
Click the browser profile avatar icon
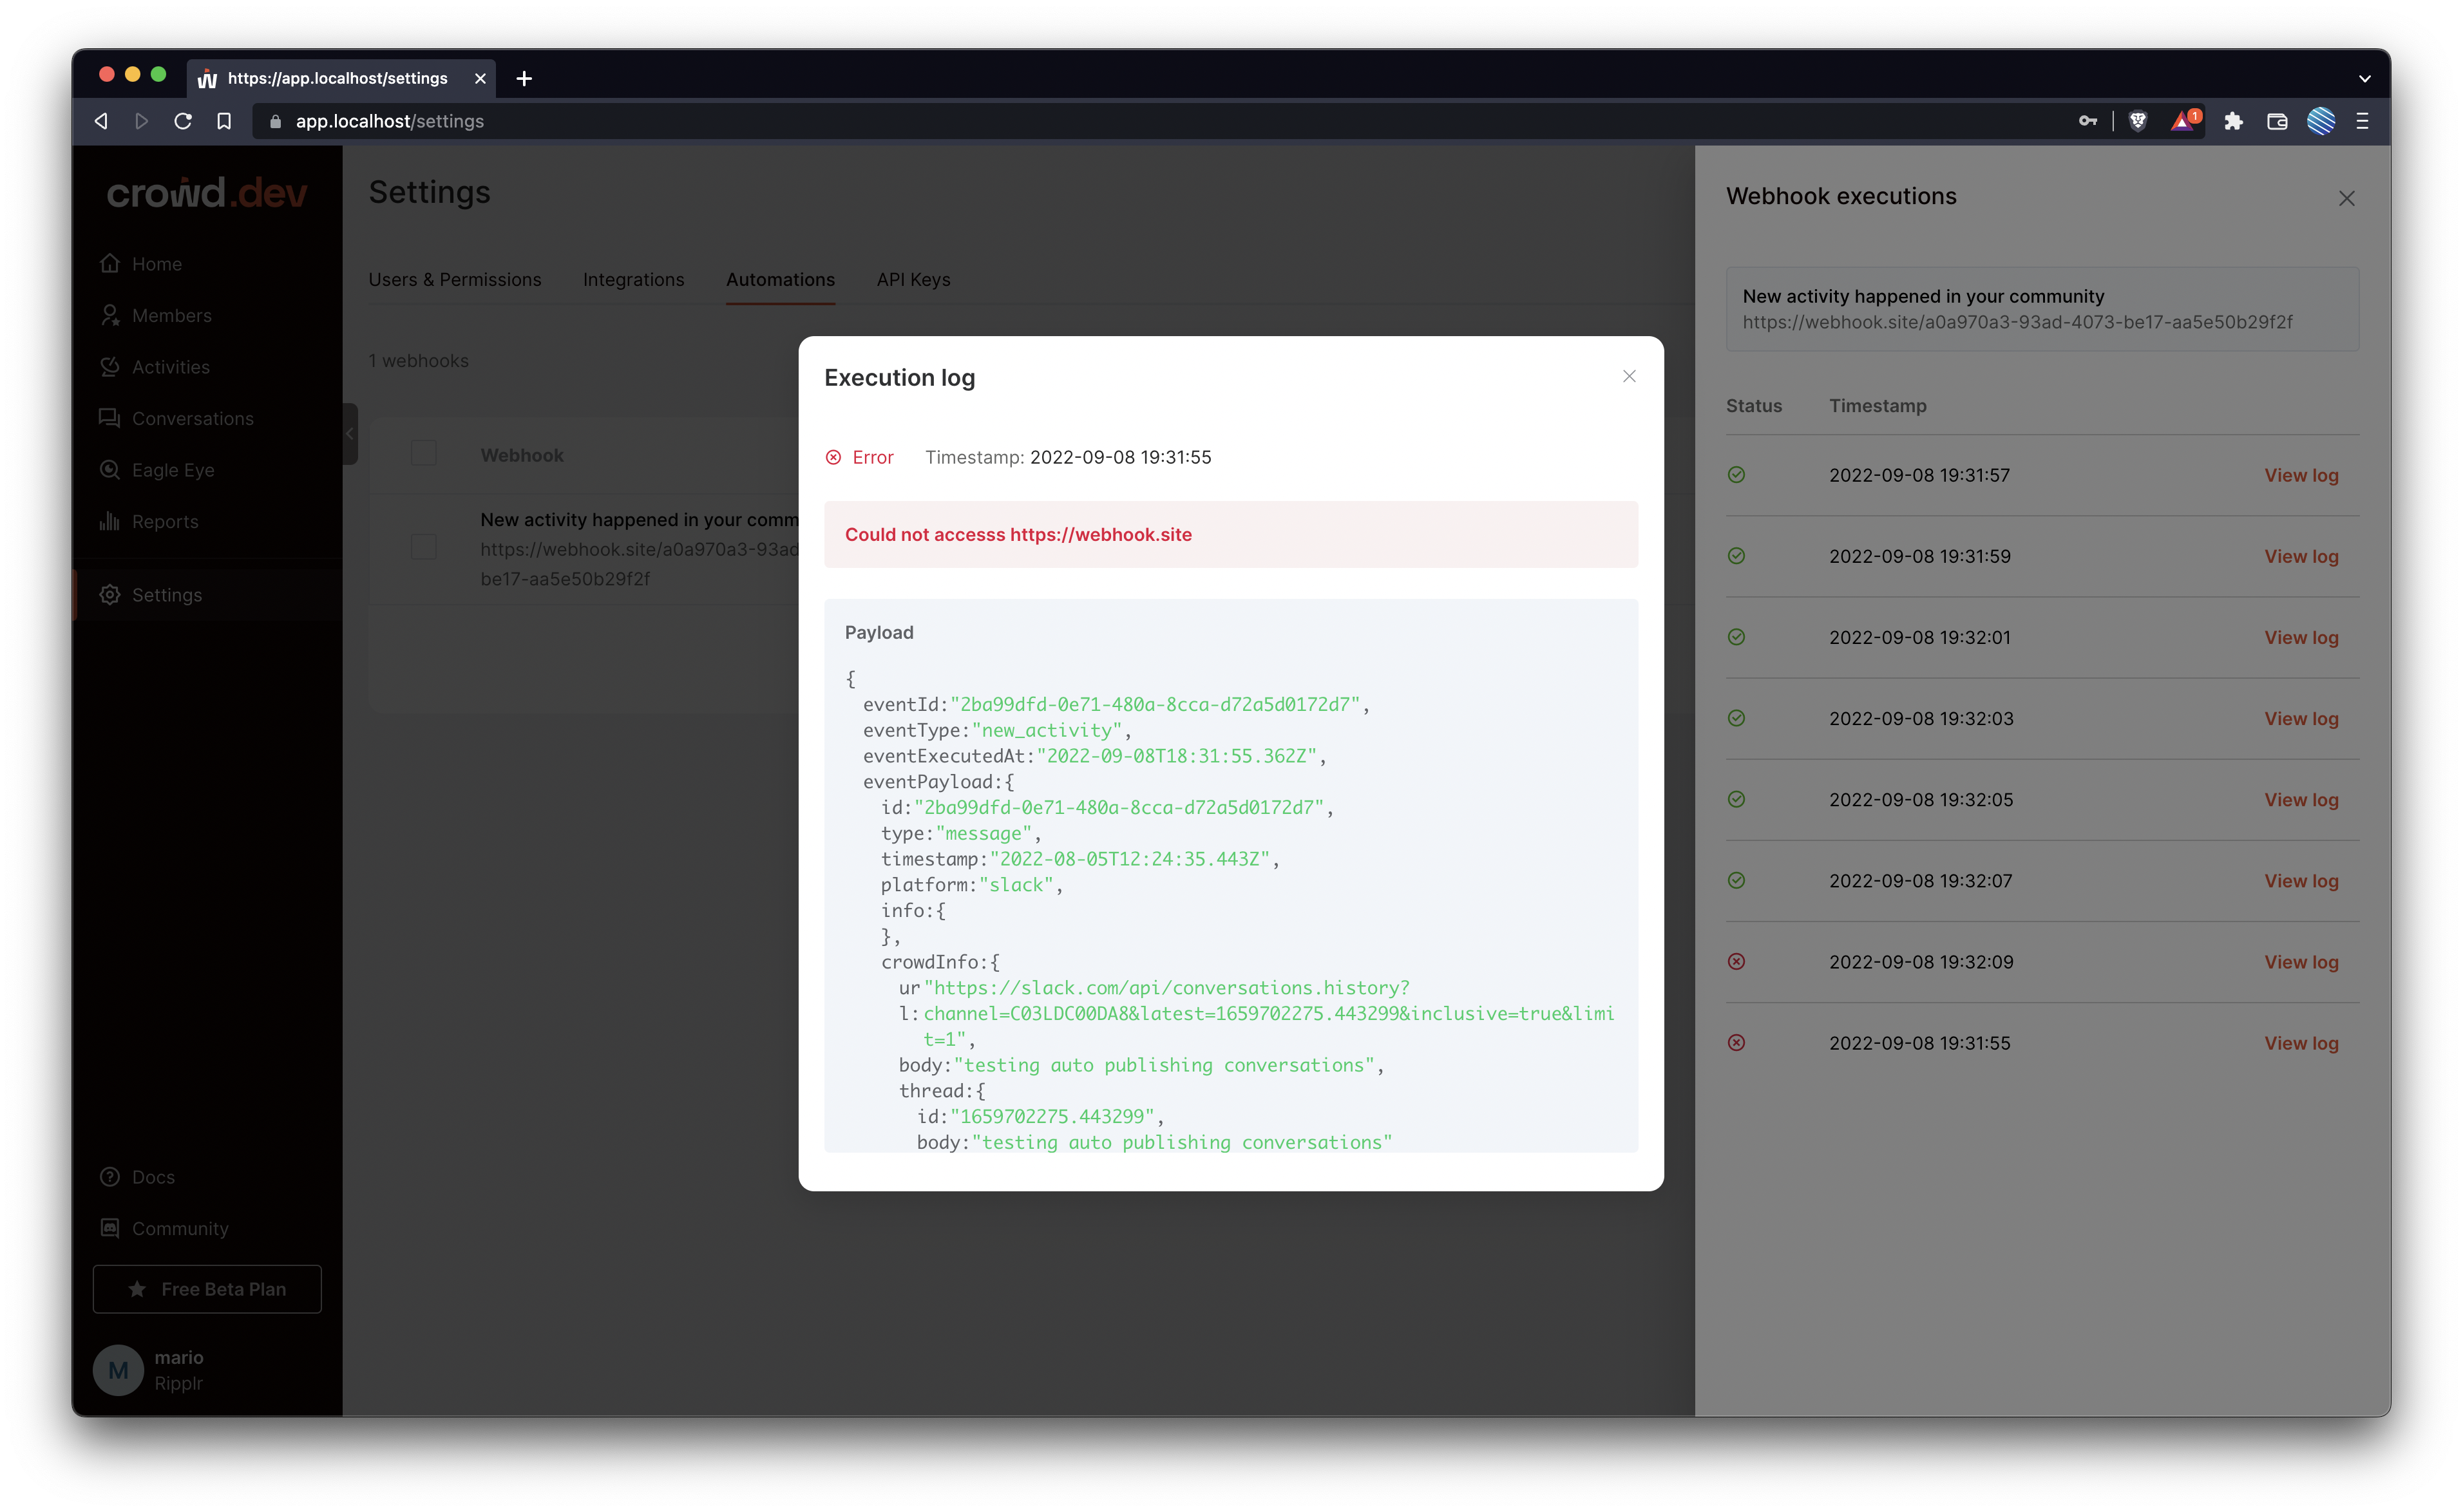(x=2320, y=121)
